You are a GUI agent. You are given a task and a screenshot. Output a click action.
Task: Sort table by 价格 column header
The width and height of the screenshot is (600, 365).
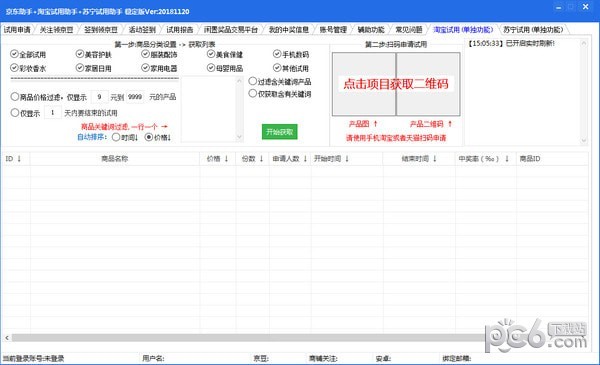pos(218,158)
